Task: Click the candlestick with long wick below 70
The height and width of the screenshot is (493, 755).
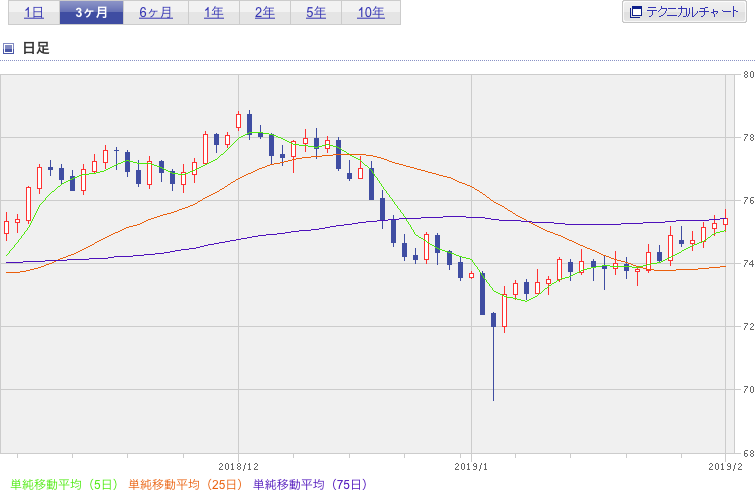Action: (494, 356)
